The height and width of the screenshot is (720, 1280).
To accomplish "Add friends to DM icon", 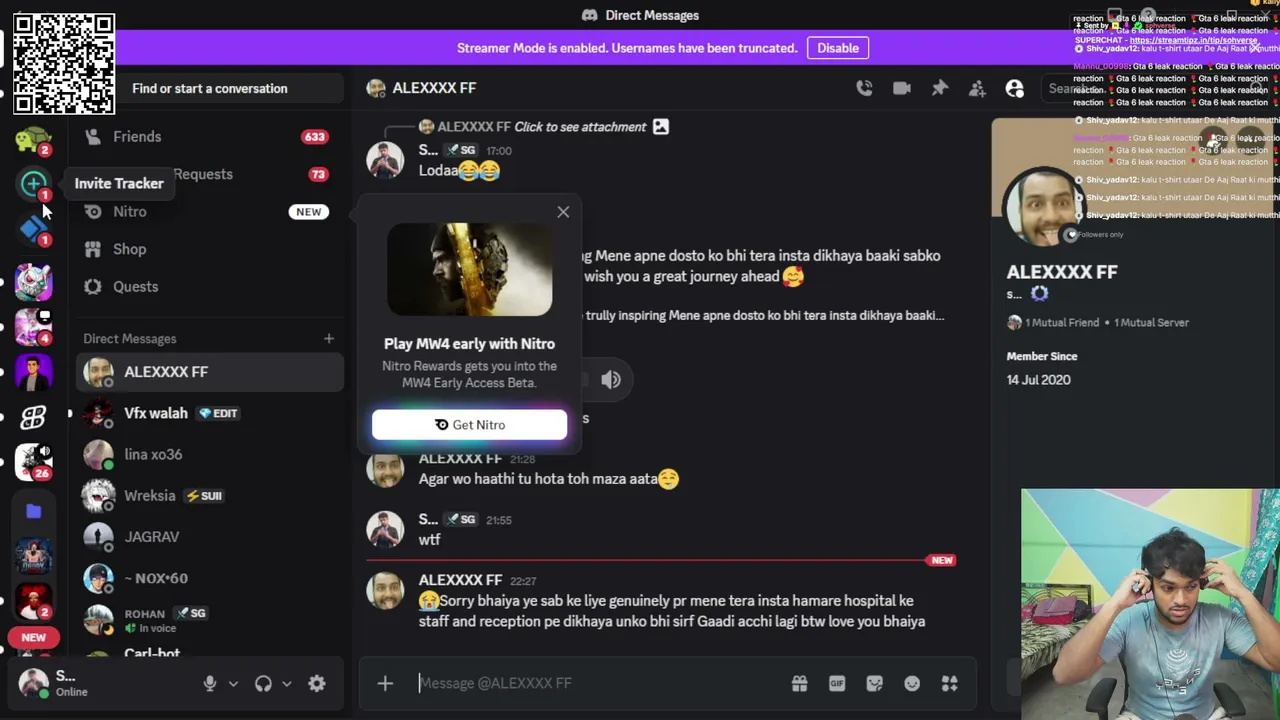I will (x=977, y=89).
